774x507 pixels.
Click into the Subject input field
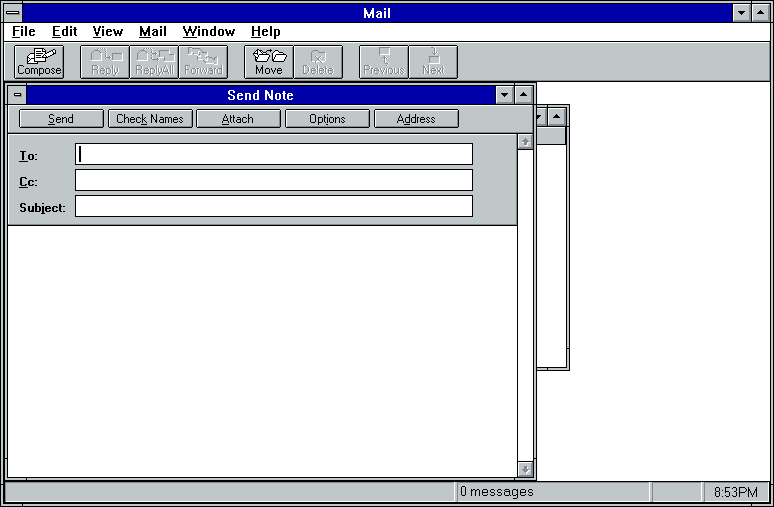pos(273,206)
